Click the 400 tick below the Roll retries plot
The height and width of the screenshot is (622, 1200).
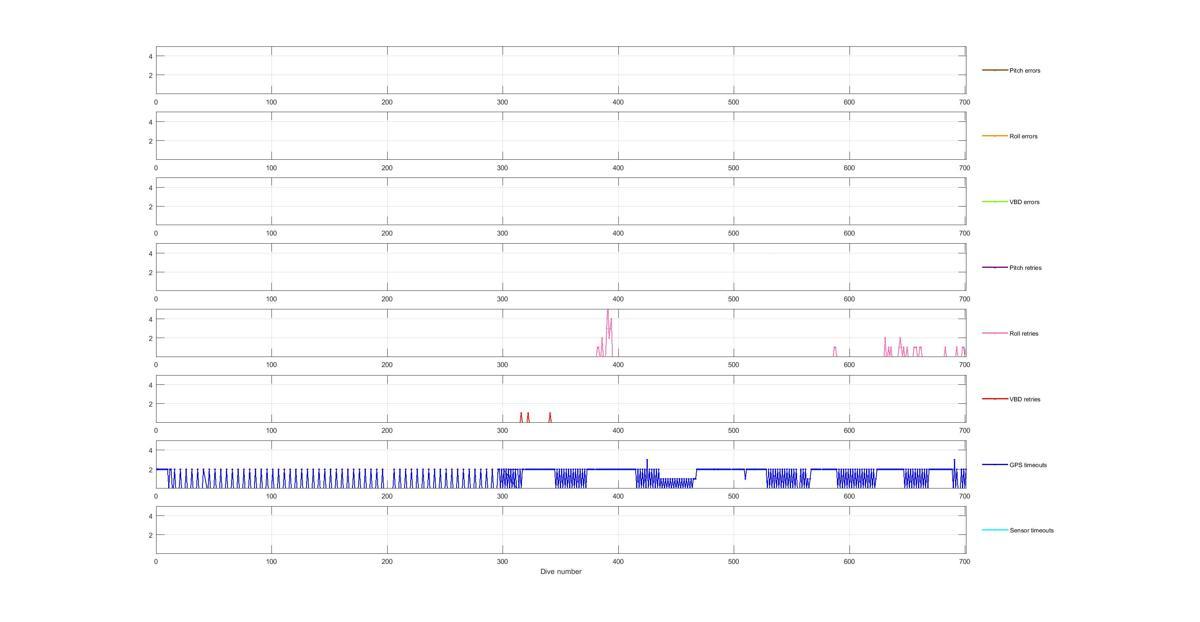618,365
